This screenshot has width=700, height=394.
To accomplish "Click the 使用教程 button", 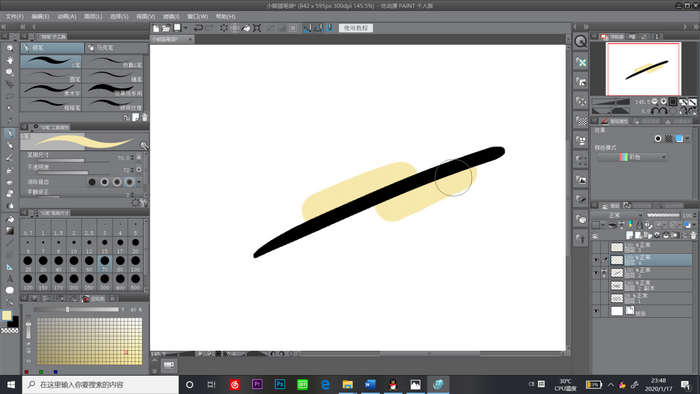I will coord(356,28).
